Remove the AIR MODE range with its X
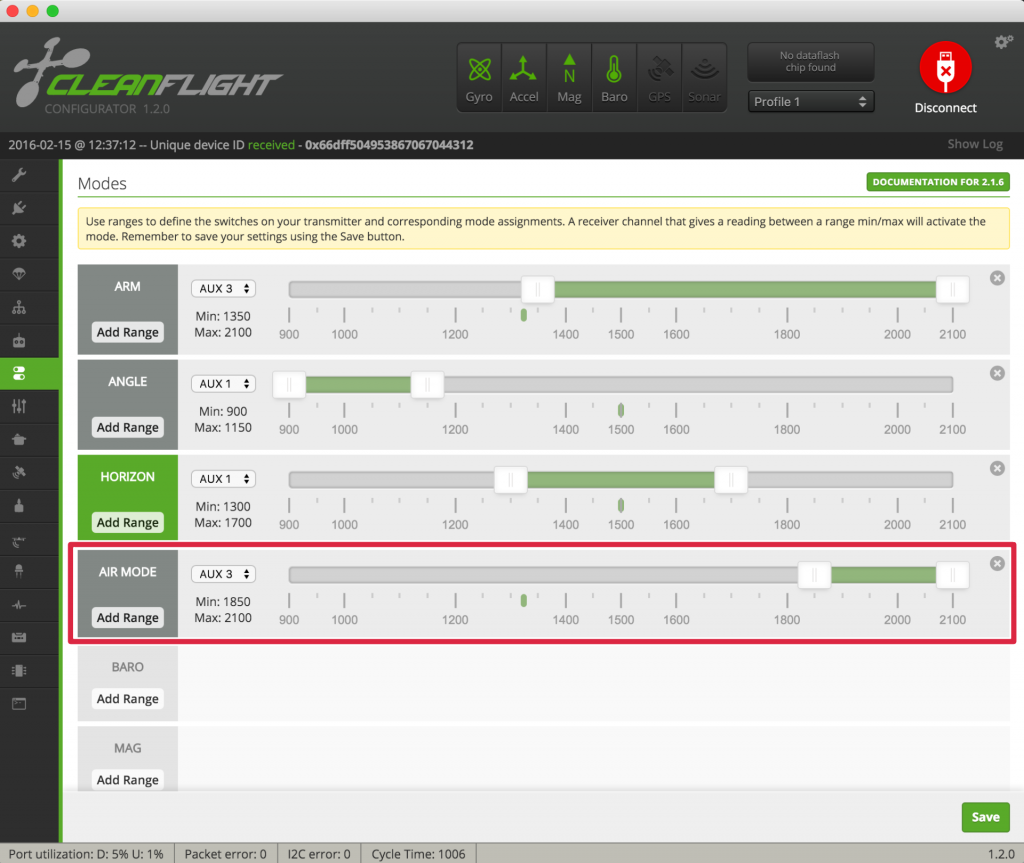 pyautogui.click(x=997, y=563)
